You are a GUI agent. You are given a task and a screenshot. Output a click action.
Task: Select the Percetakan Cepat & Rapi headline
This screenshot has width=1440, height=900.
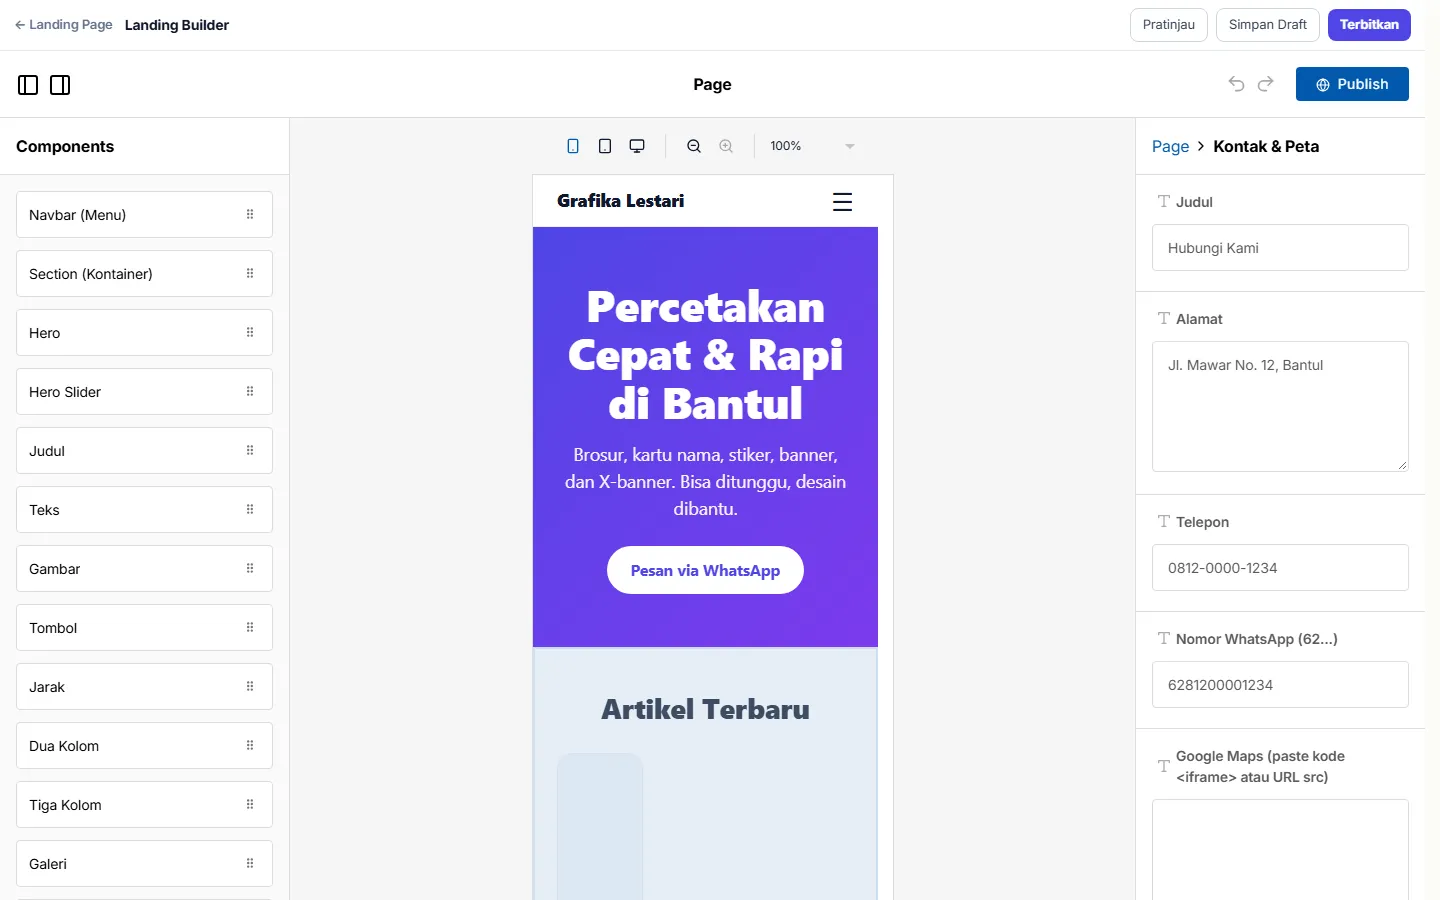click(x=705, y=355)
